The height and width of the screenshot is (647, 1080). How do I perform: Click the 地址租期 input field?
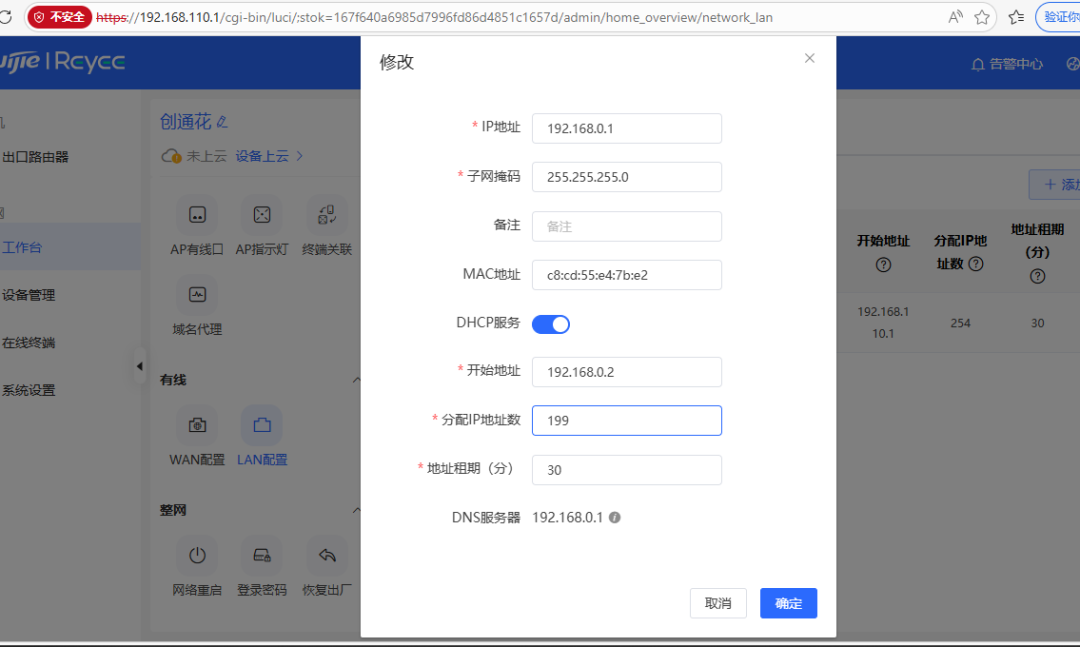tap(627, 470)
